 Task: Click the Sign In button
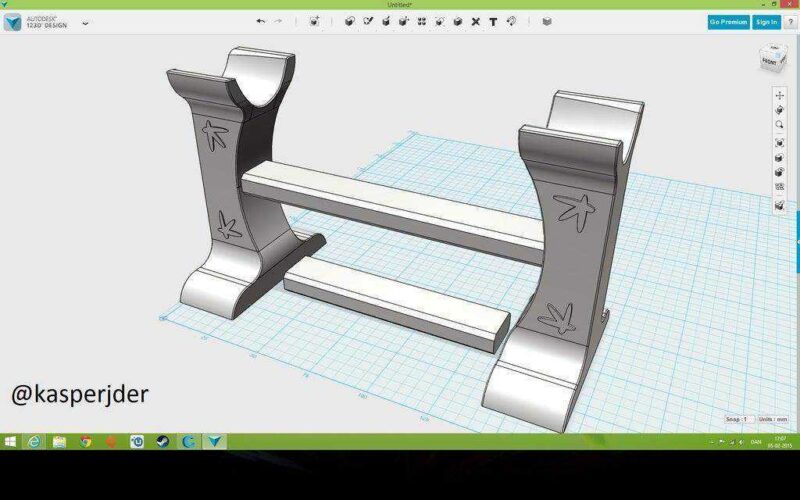pos(766,22)
